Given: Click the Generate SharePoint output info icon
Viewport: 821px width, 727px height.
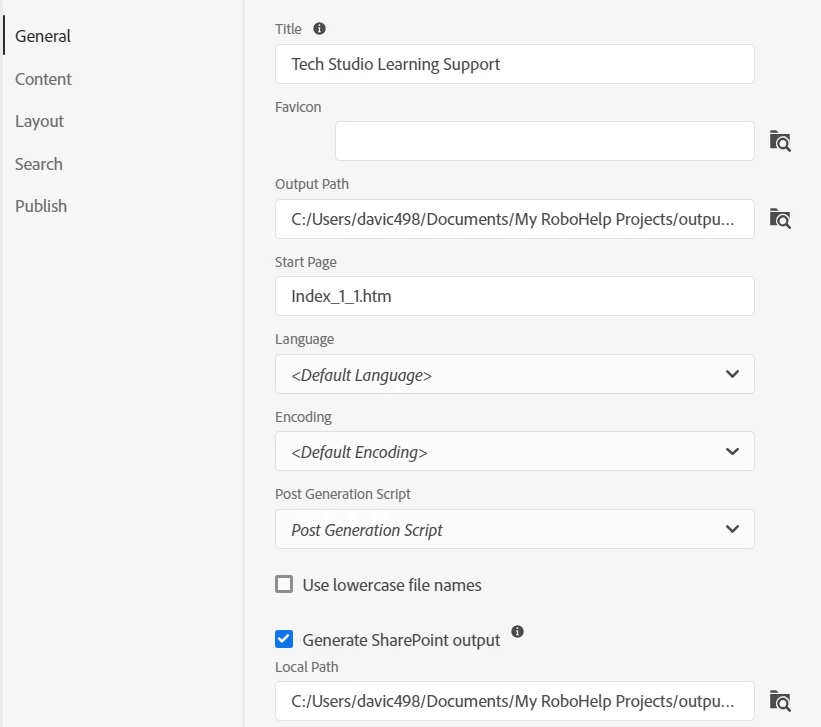Looking at the screenshot, I should point(517,632).
